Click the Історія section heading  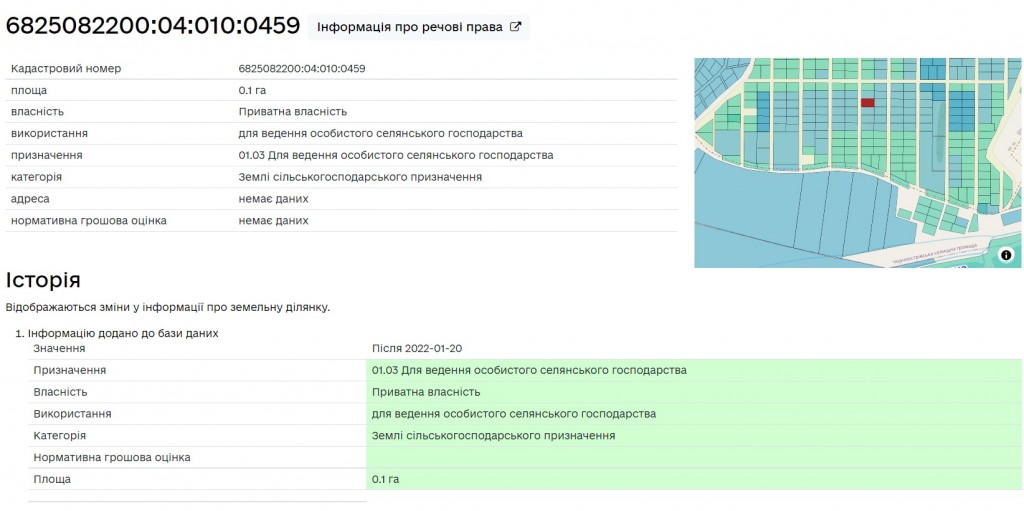(x=43, y=280)
